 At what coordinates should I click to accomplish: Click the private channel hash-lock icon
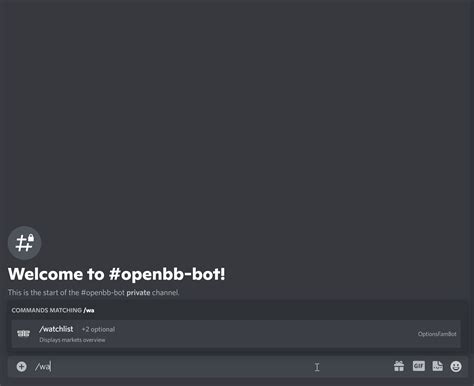point(24,243)
